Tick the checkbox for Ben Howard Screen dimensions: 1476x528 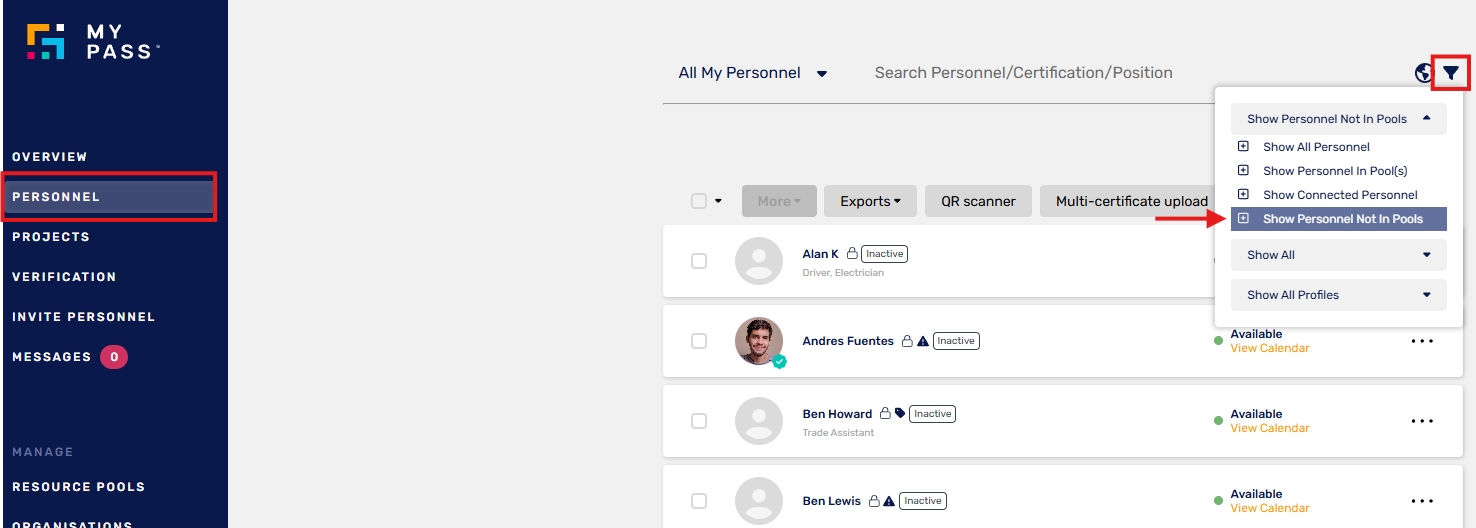(x=699, y=421)
